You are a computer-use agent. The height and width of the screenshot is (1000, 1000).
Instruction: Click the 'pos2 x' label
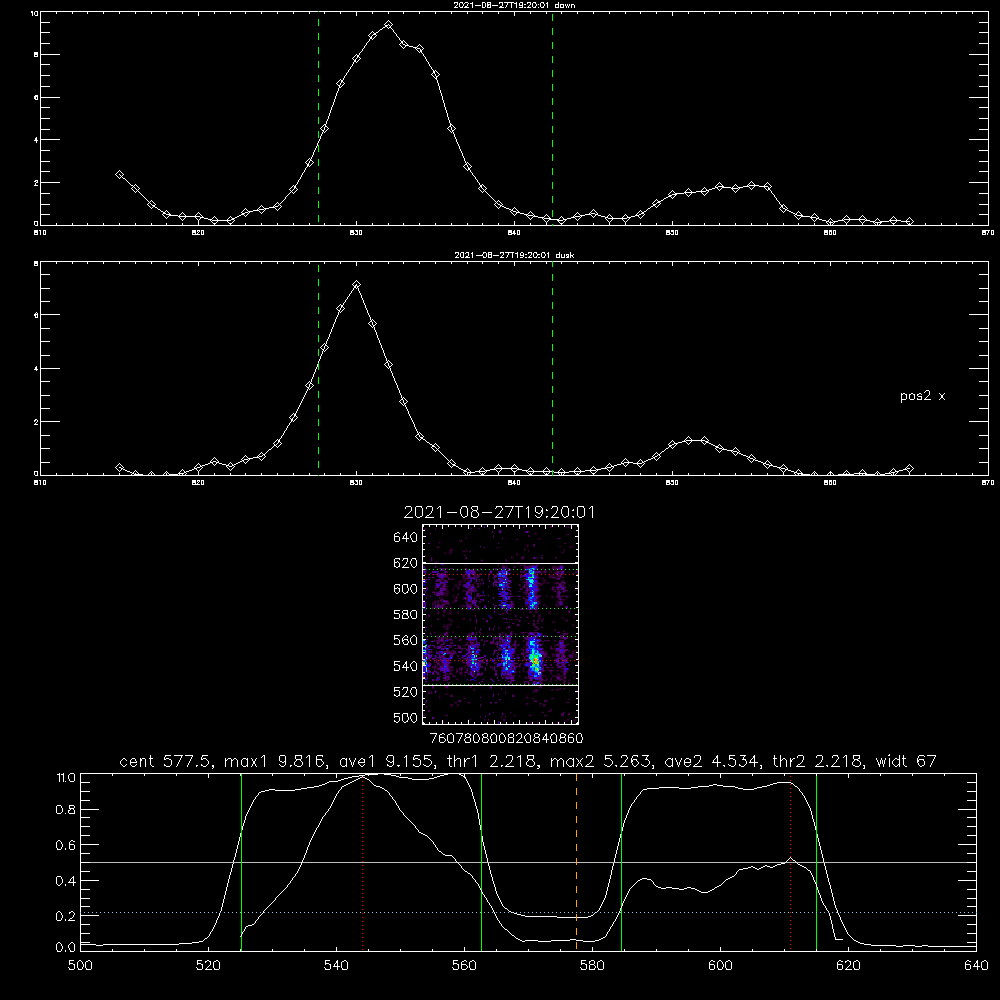tap(922, 396)
